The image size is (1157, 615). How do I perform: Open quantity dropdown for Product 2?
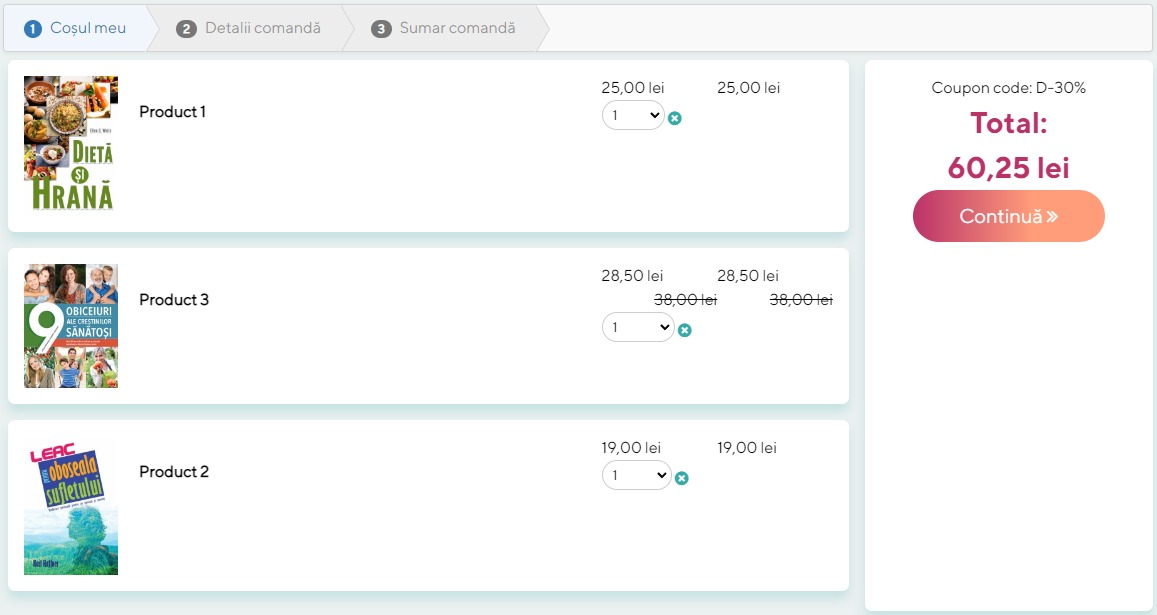(x=637, y=475)
